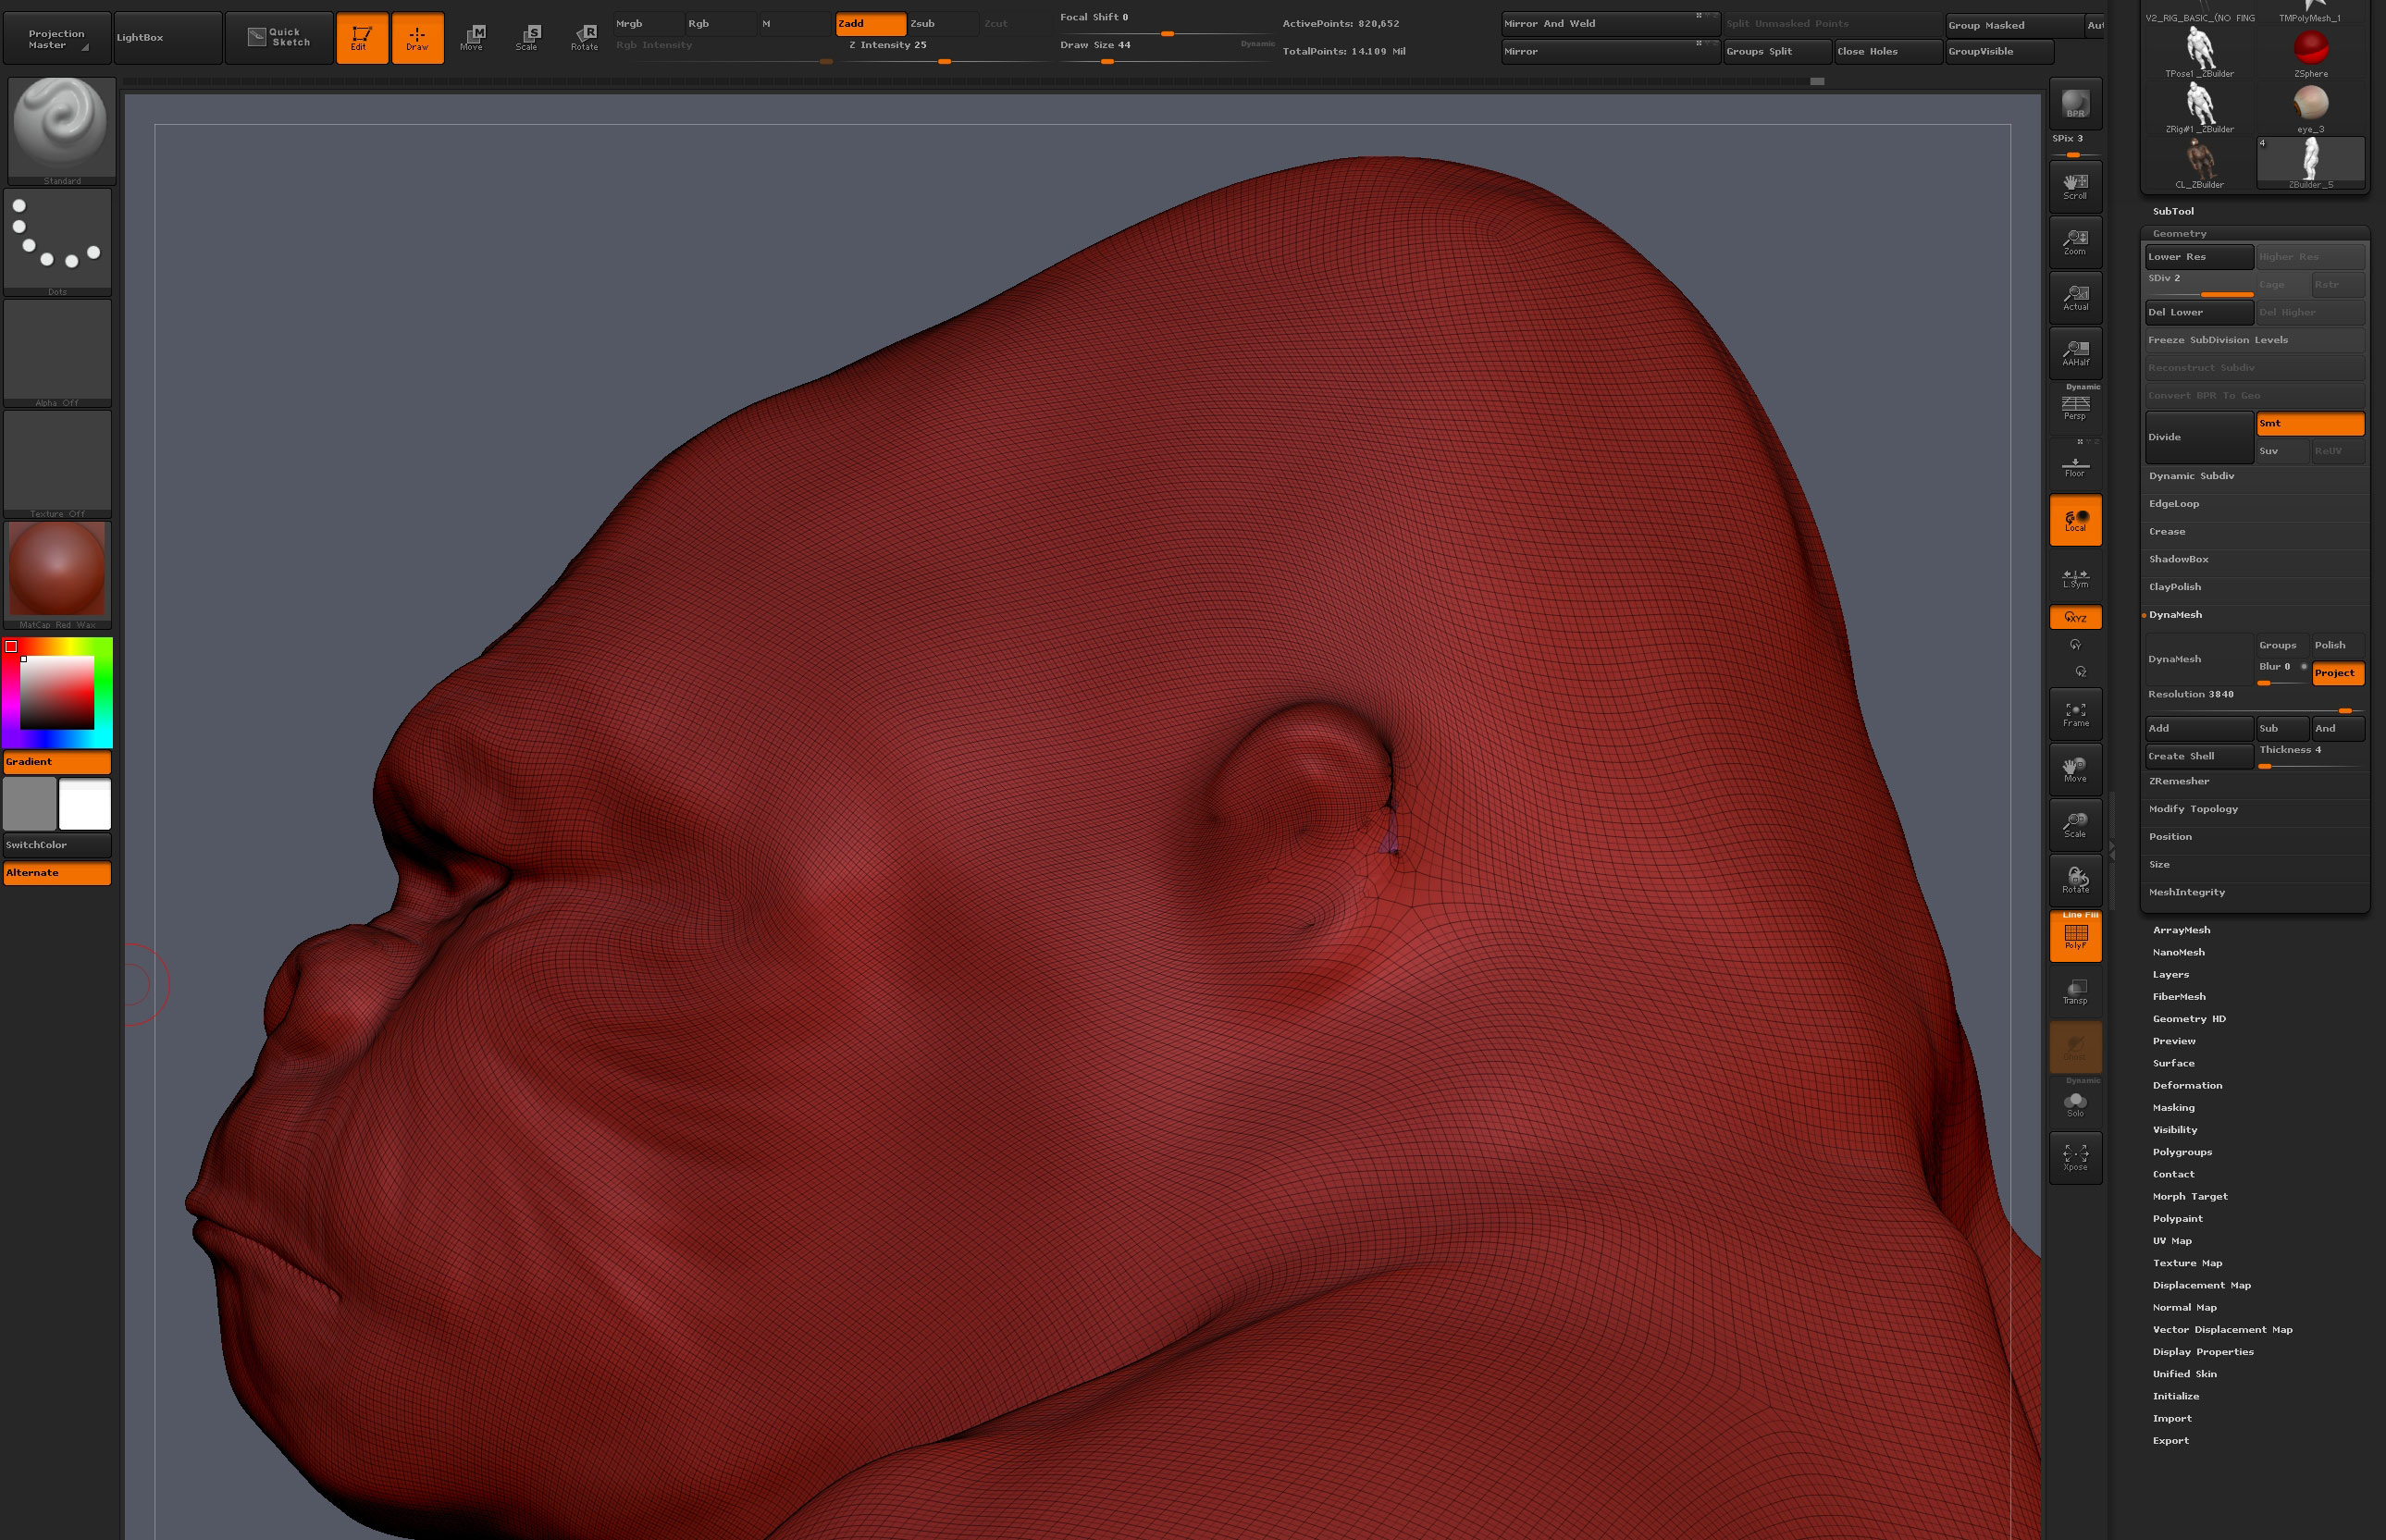Open the Display Properties menu
This screenshot has width=2386, height=1540.
click(2203, 1352)
